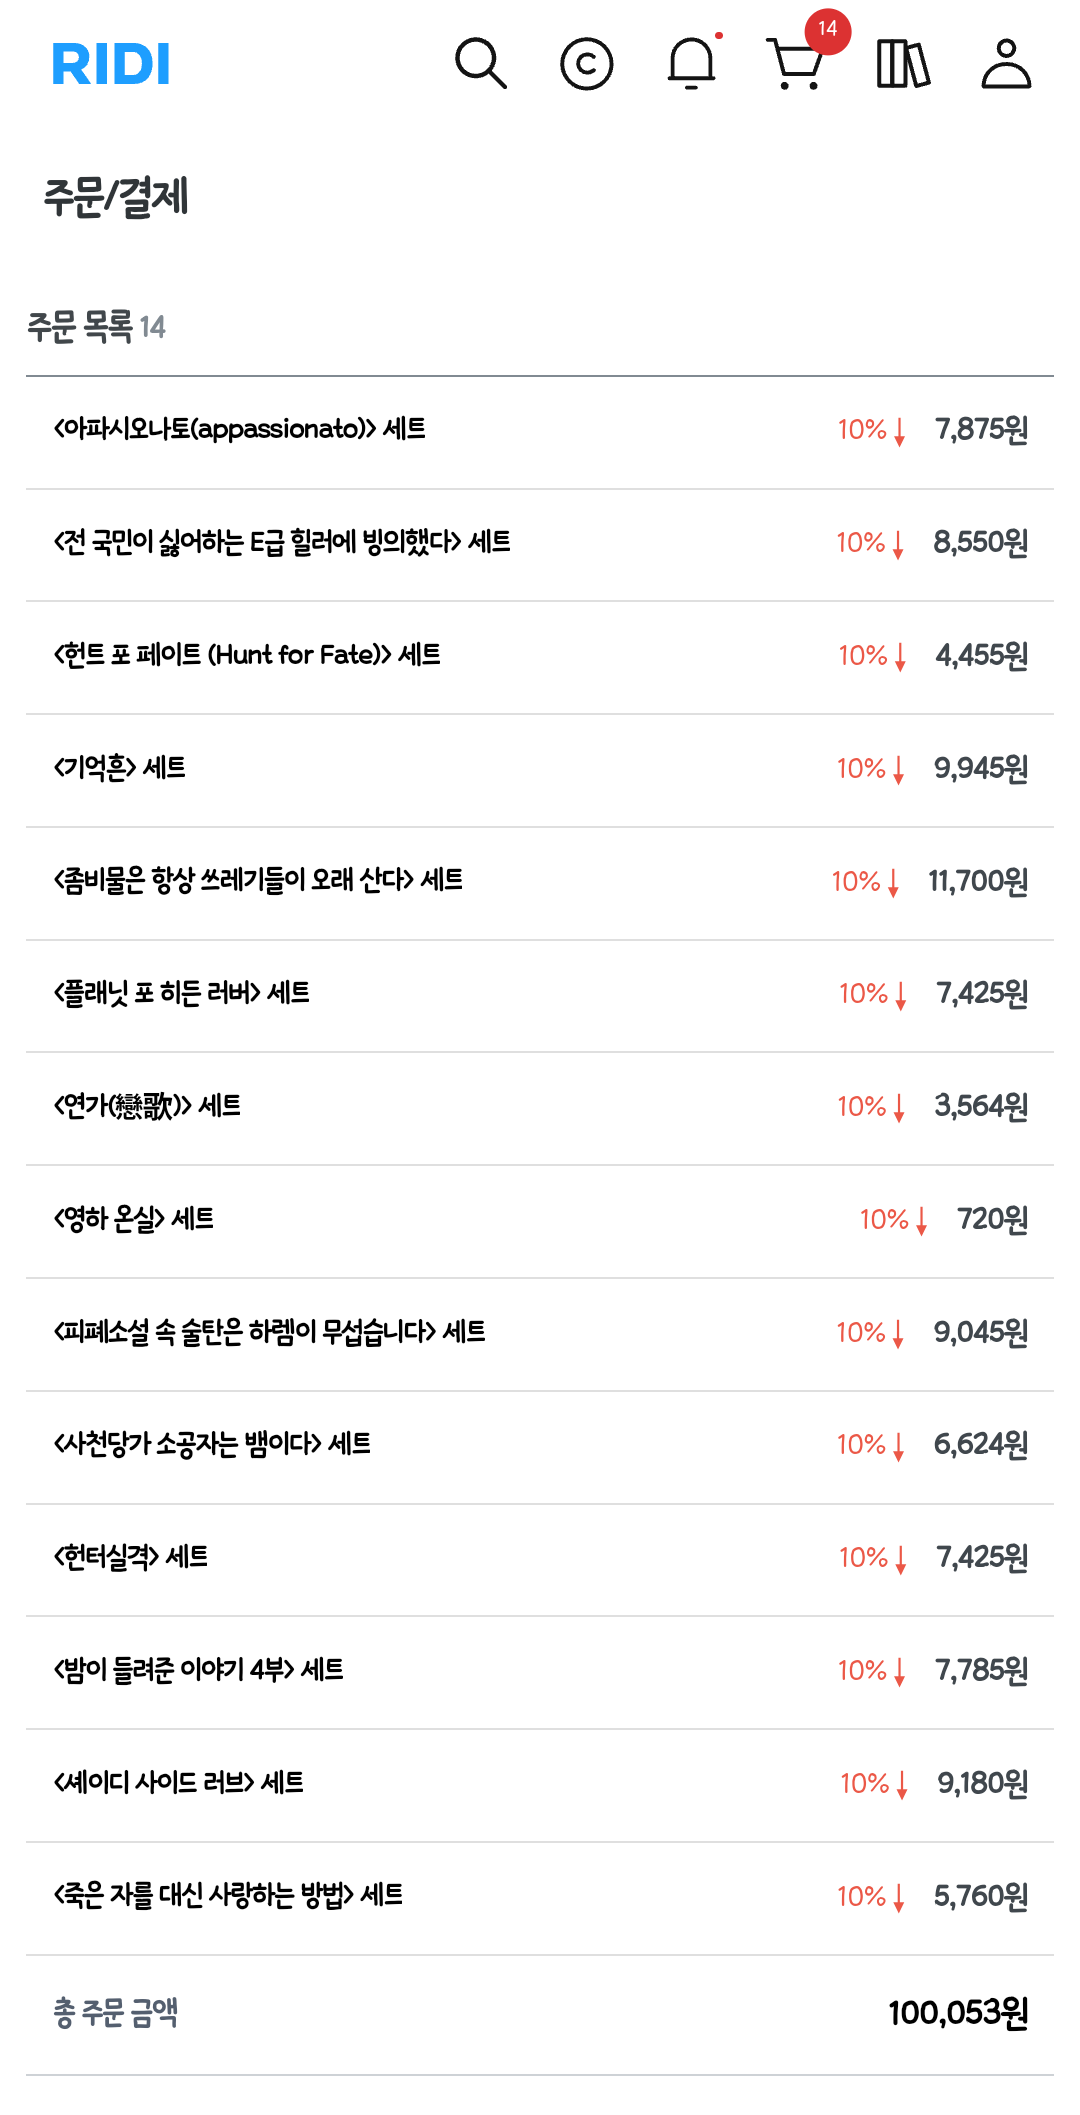Open the notifications bell icon
The height and width of the screenshot is (2115, 1080).
coord(691,64)
